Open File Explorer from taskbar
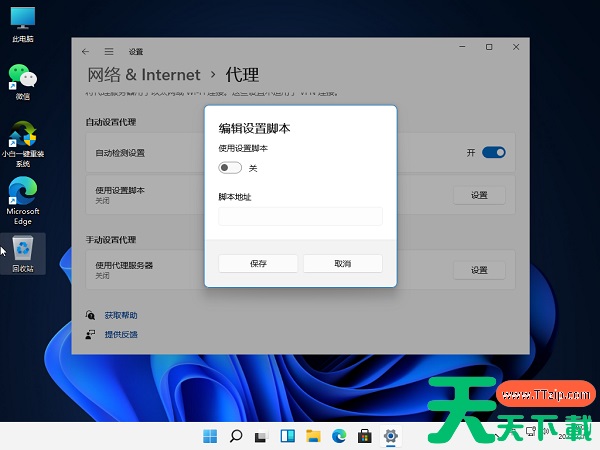This screenshot has width=600, height=450. [x=313, y=436]
